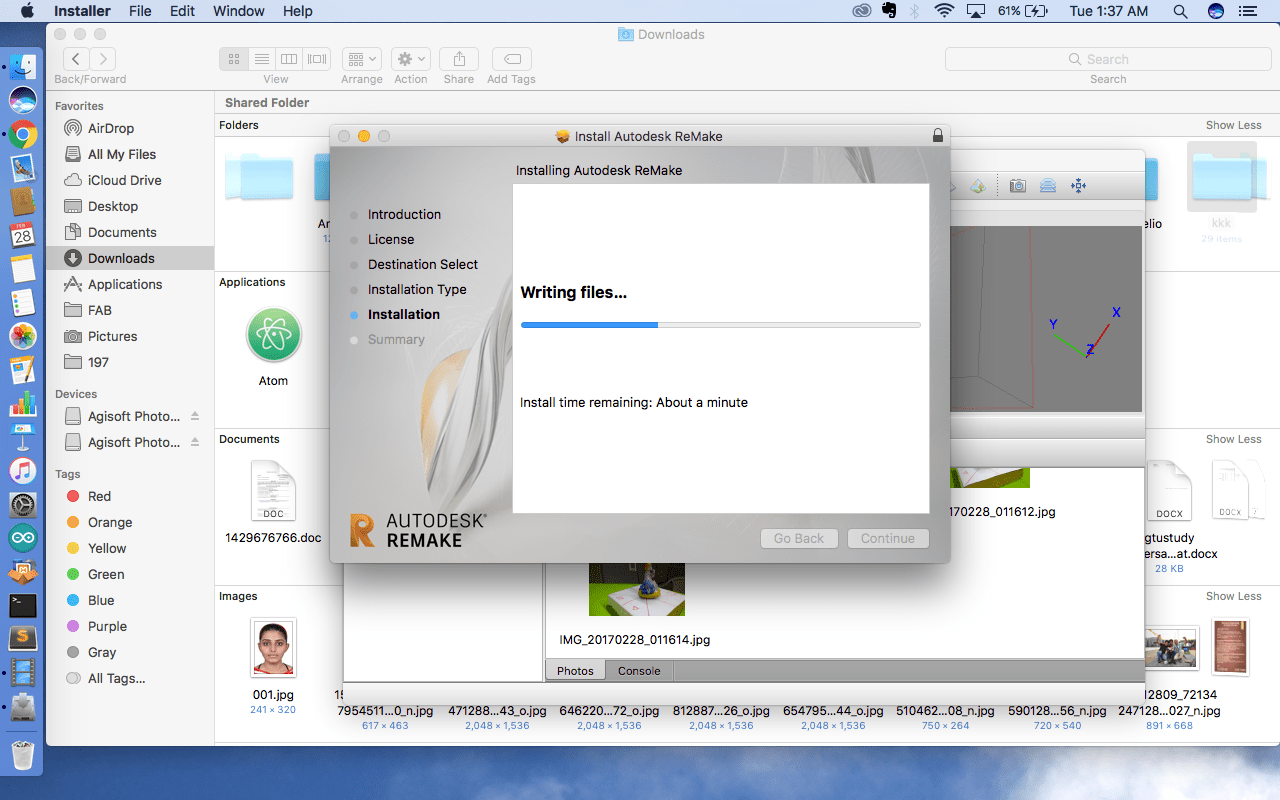
Task: Open the Reminders app in Dock
Action: point(22,302)
